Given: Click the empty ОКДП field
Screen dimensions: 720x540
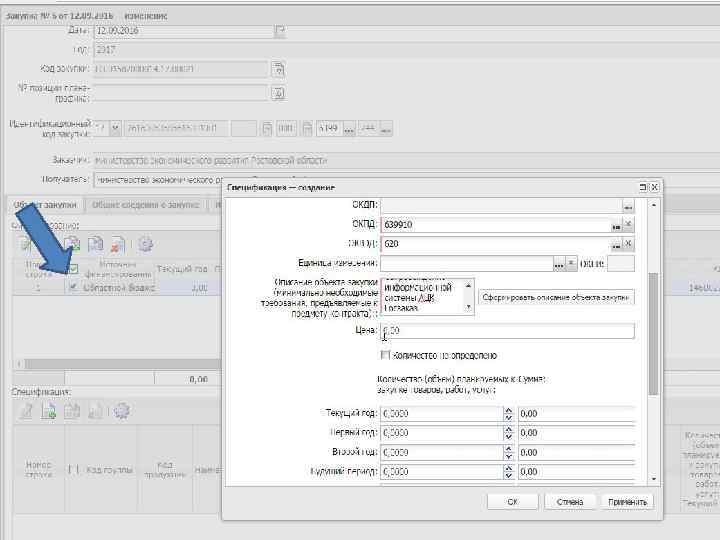Looking at the screenshot, I should tap(501, 206).
